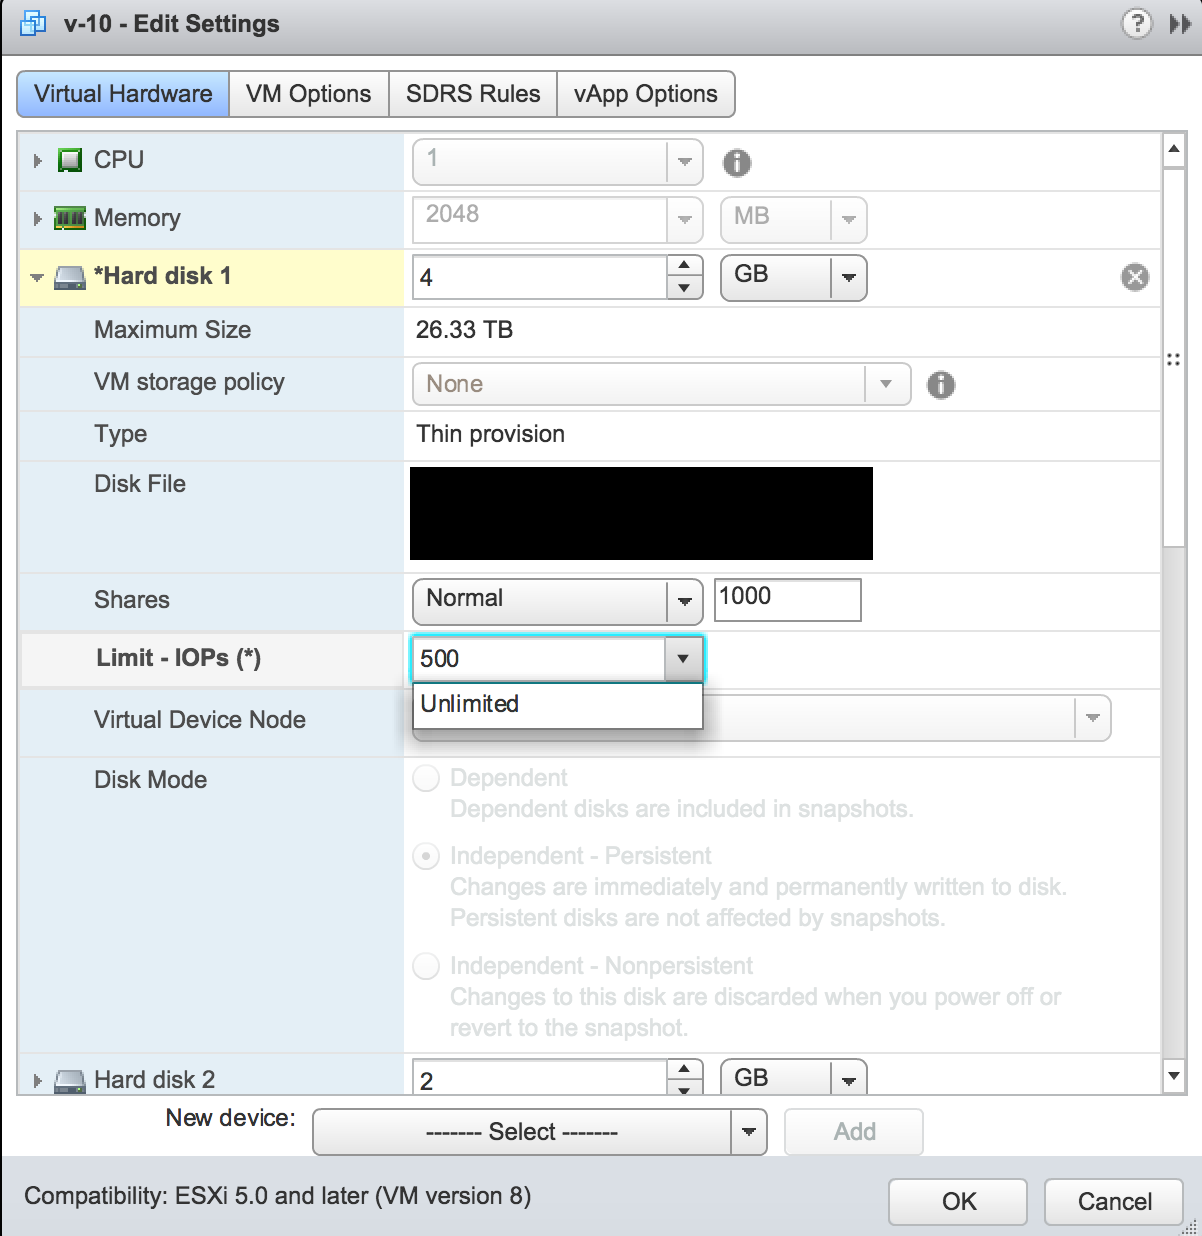Switch to the VM Options tab
Screen dimensions: 1202x1236
click(308, 93)
